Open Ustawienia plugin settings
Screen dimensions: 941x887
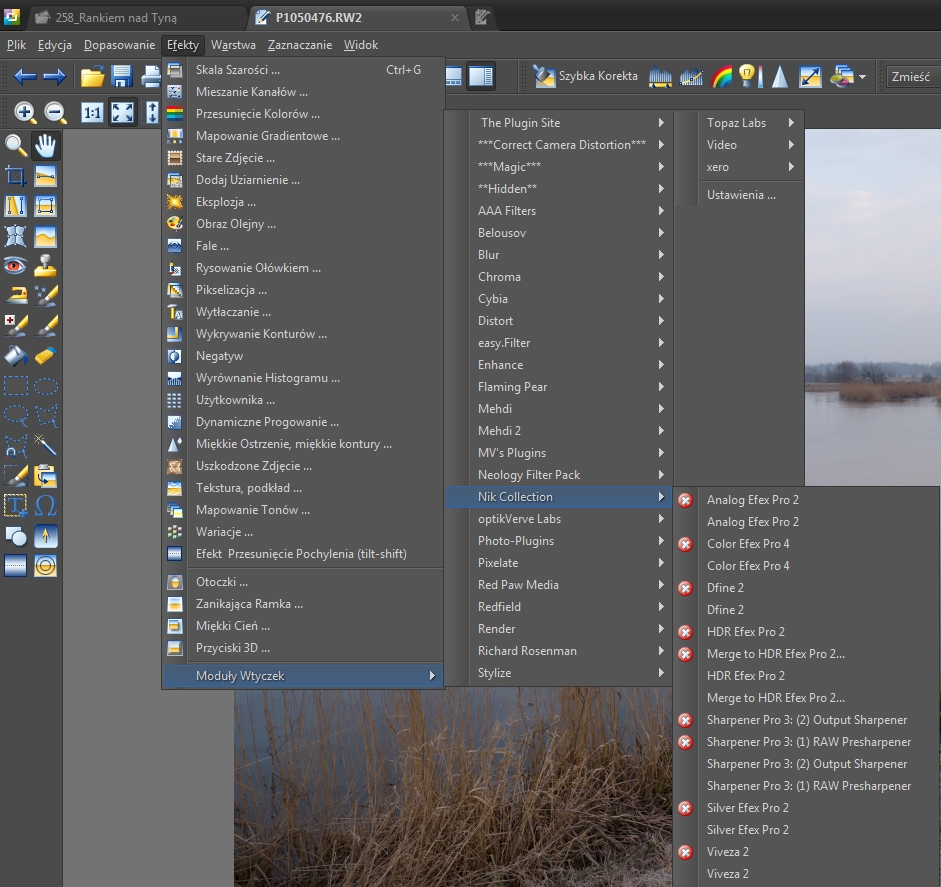[x=741, y=195]
